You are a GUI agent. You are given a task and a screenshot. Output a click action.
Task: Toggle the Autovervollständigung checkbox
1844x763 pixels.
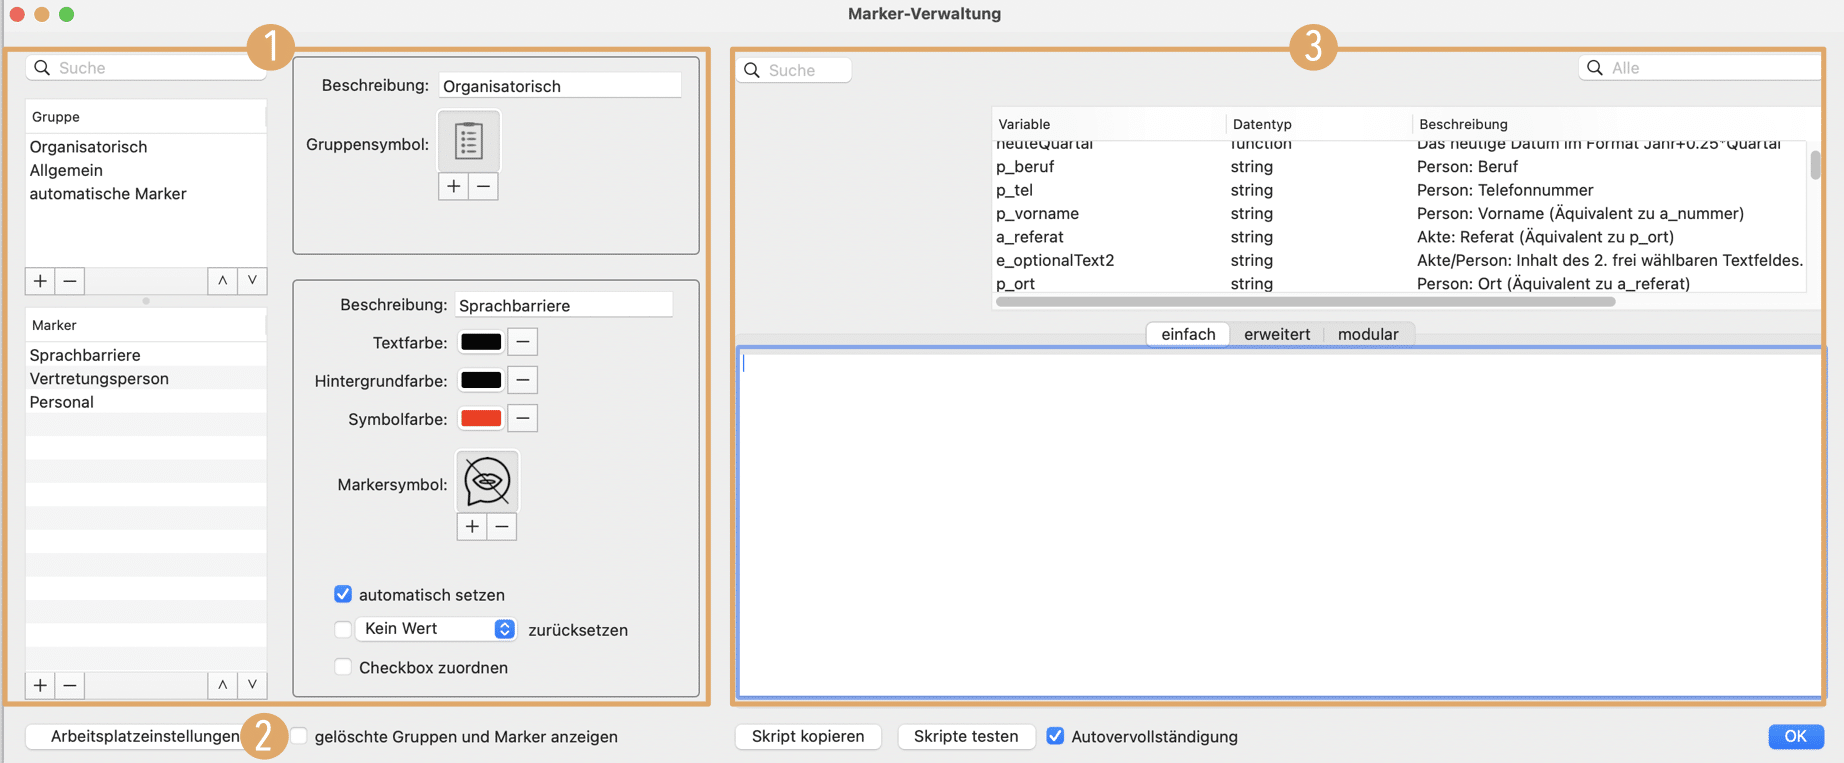[1055, 736]
